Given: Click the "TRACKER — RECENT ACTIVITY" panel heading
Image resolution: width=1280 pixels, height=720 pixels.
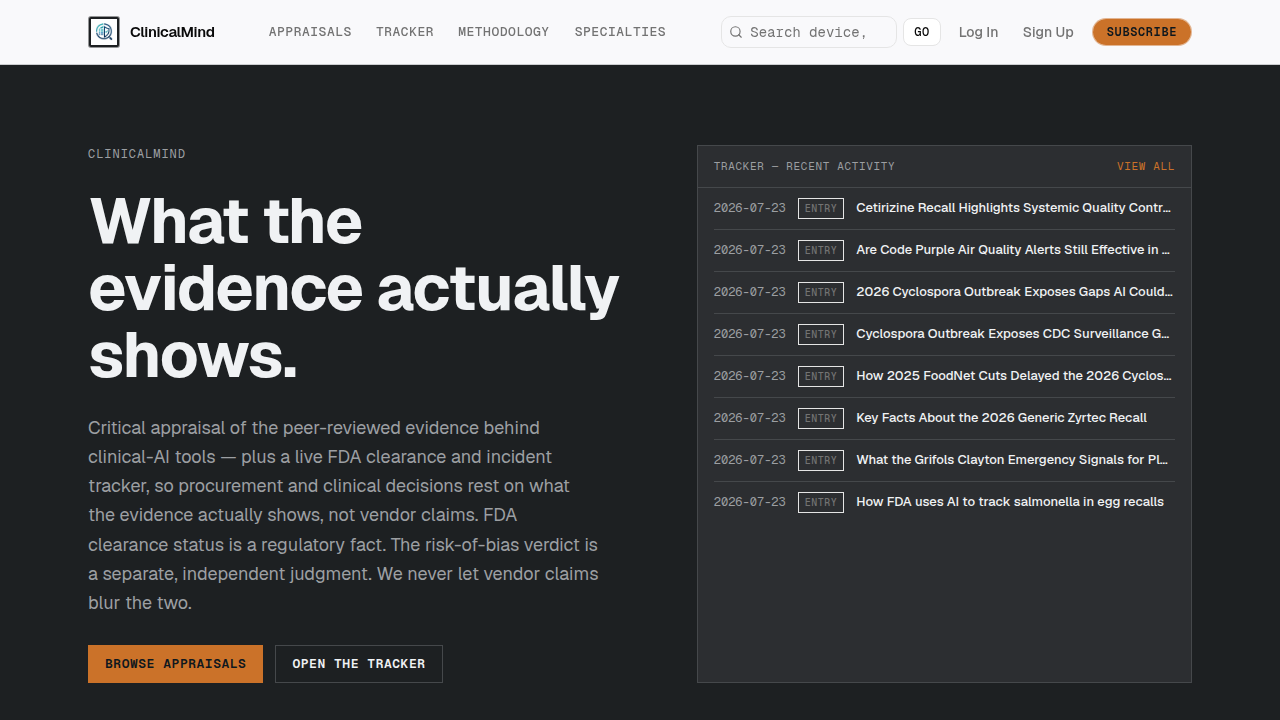Looking at the screenshot, I should coord(804,166).
